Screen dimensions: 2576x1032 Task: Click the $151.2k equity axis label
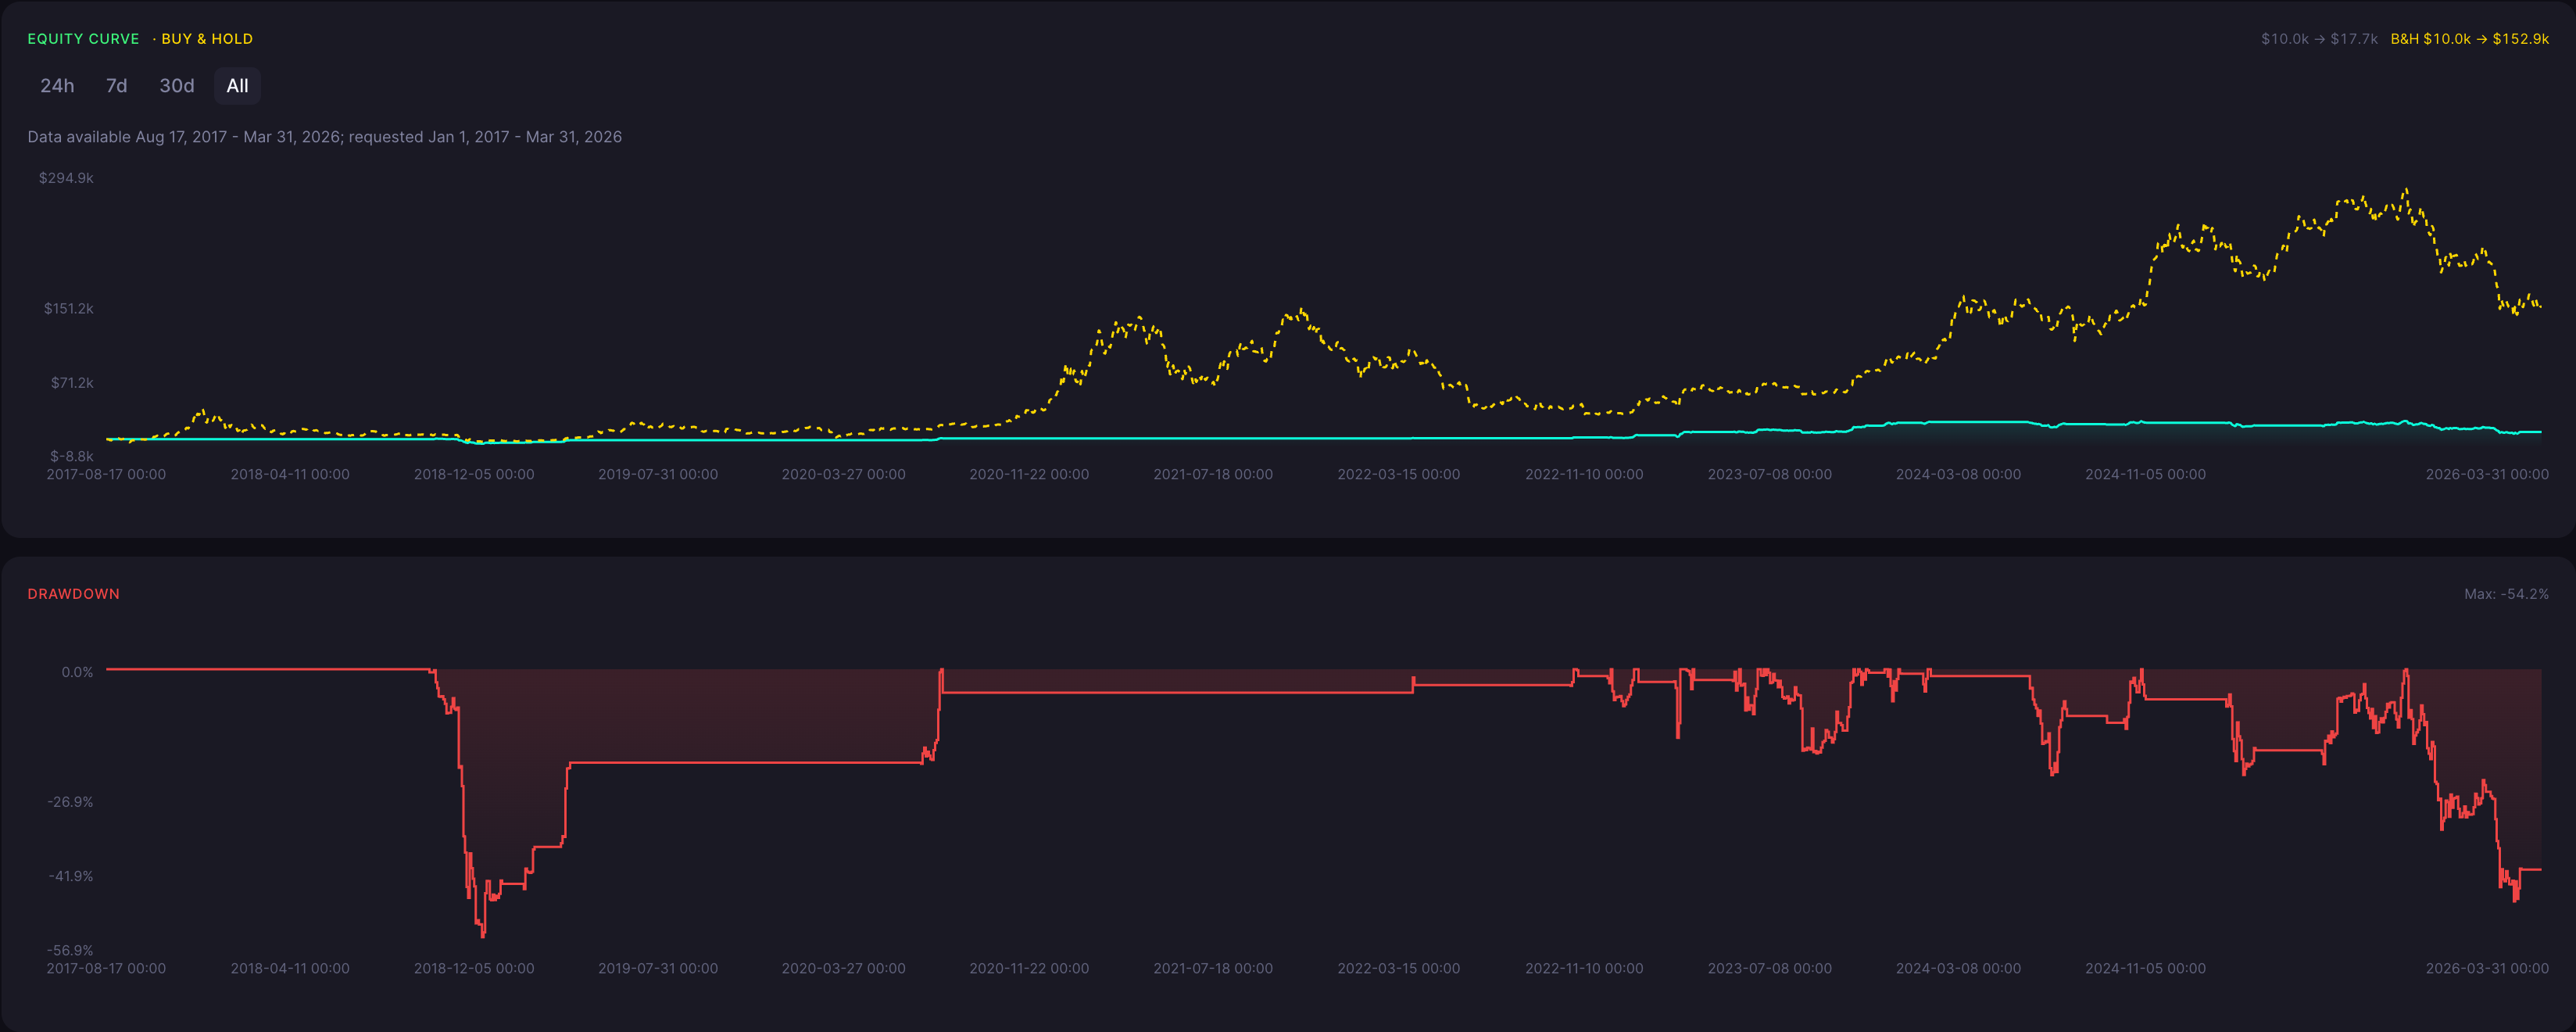tap(68, 309)
